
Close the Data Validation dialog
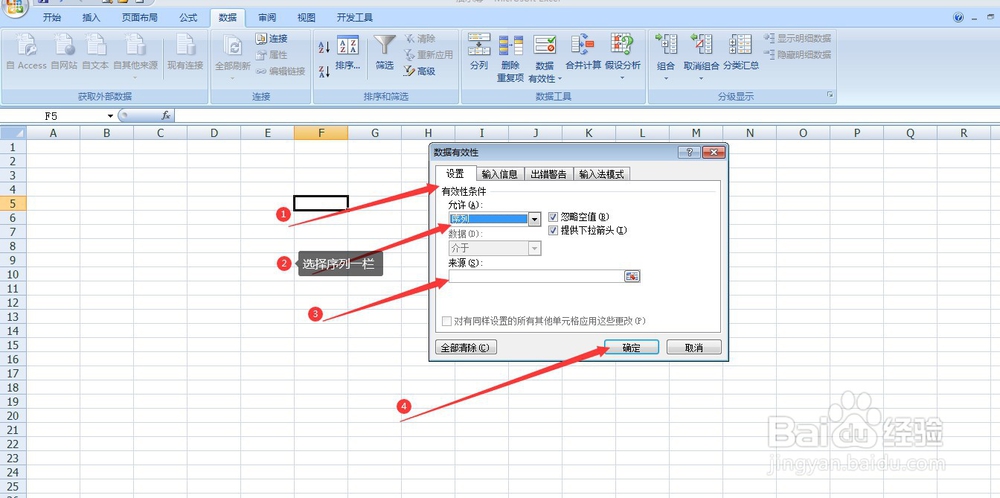tap(714, 152)
